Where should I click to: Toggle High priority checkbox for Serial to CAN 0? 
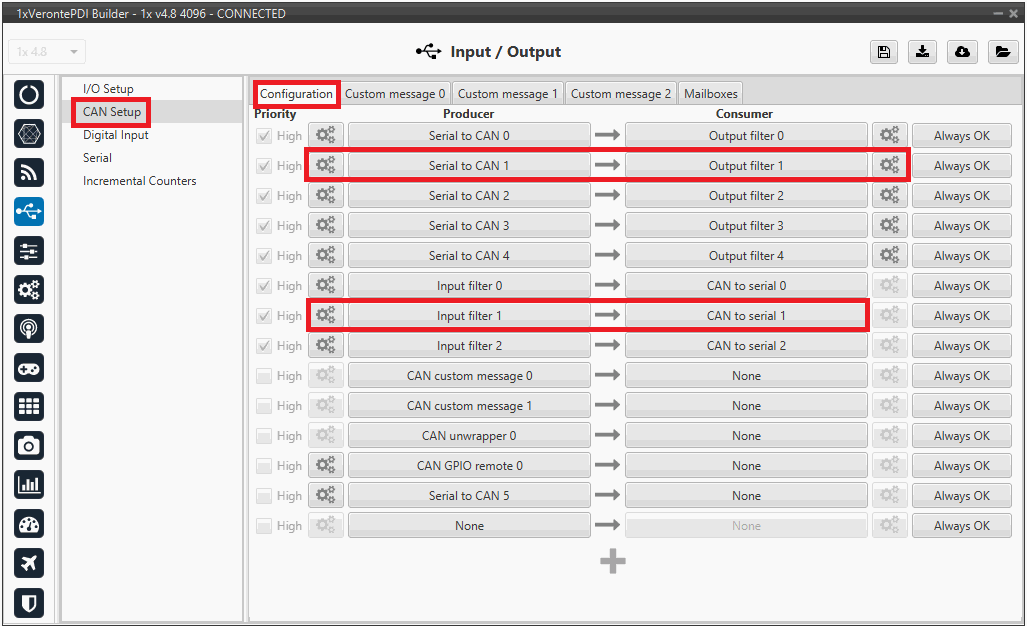coord(264,136)
